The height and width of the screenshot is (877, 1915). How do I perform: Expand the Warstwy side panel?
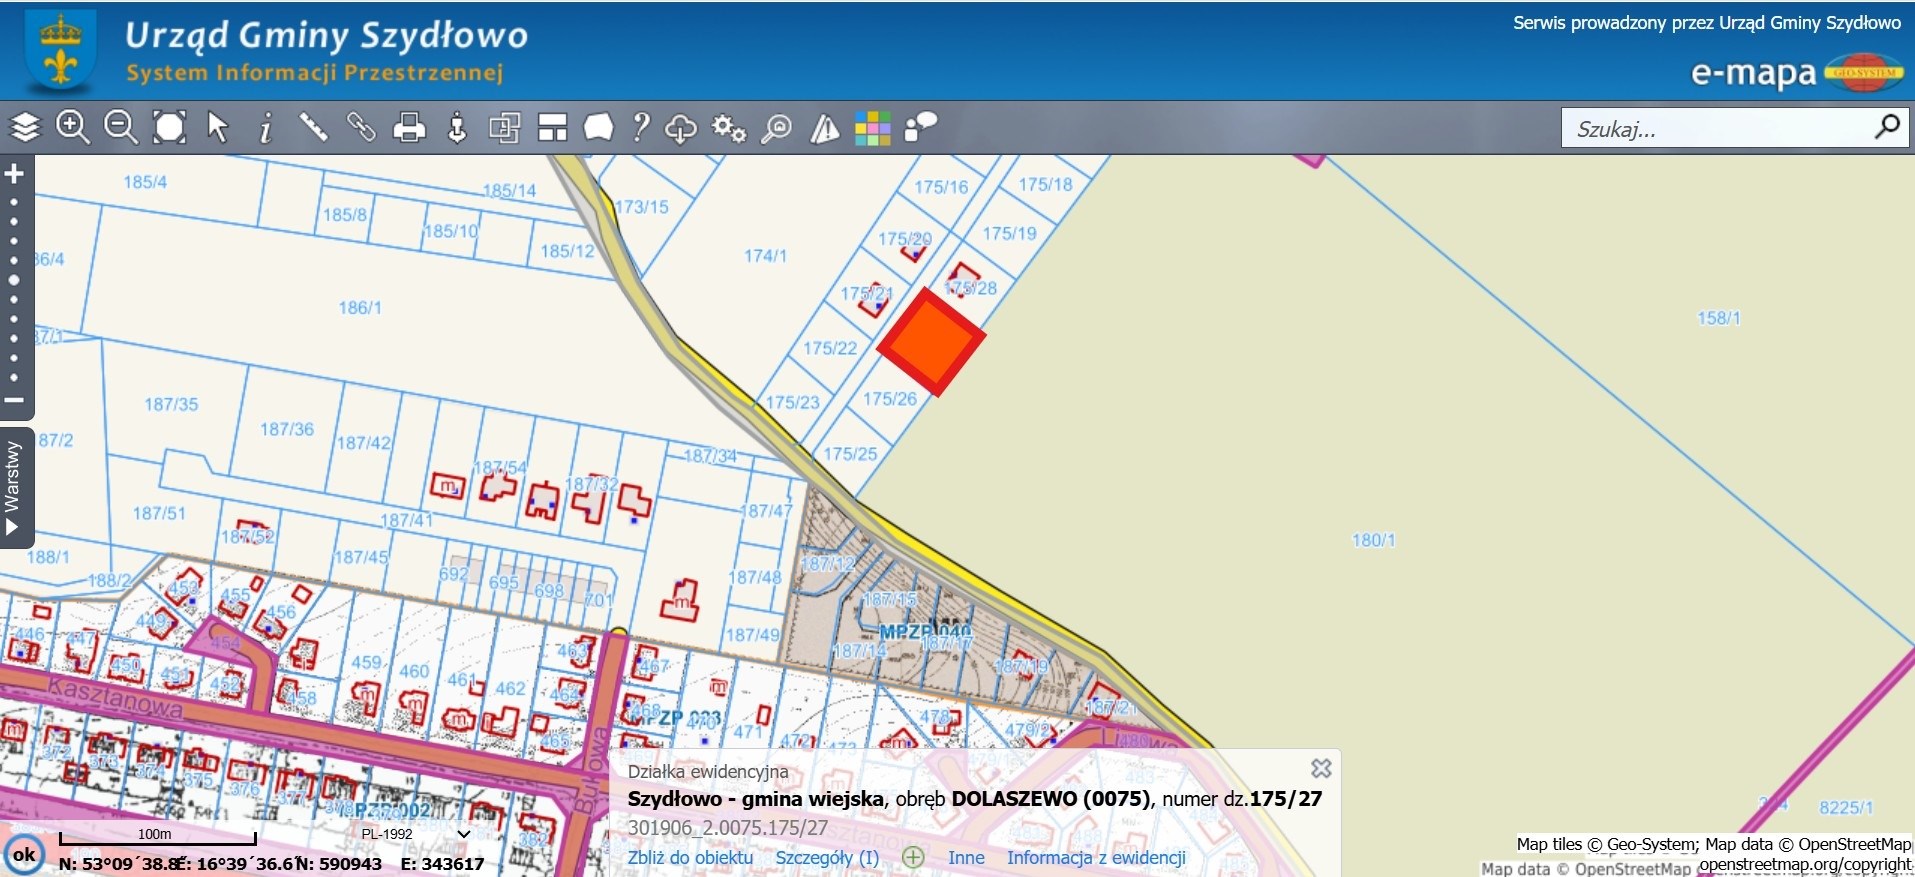pos(14,488)
